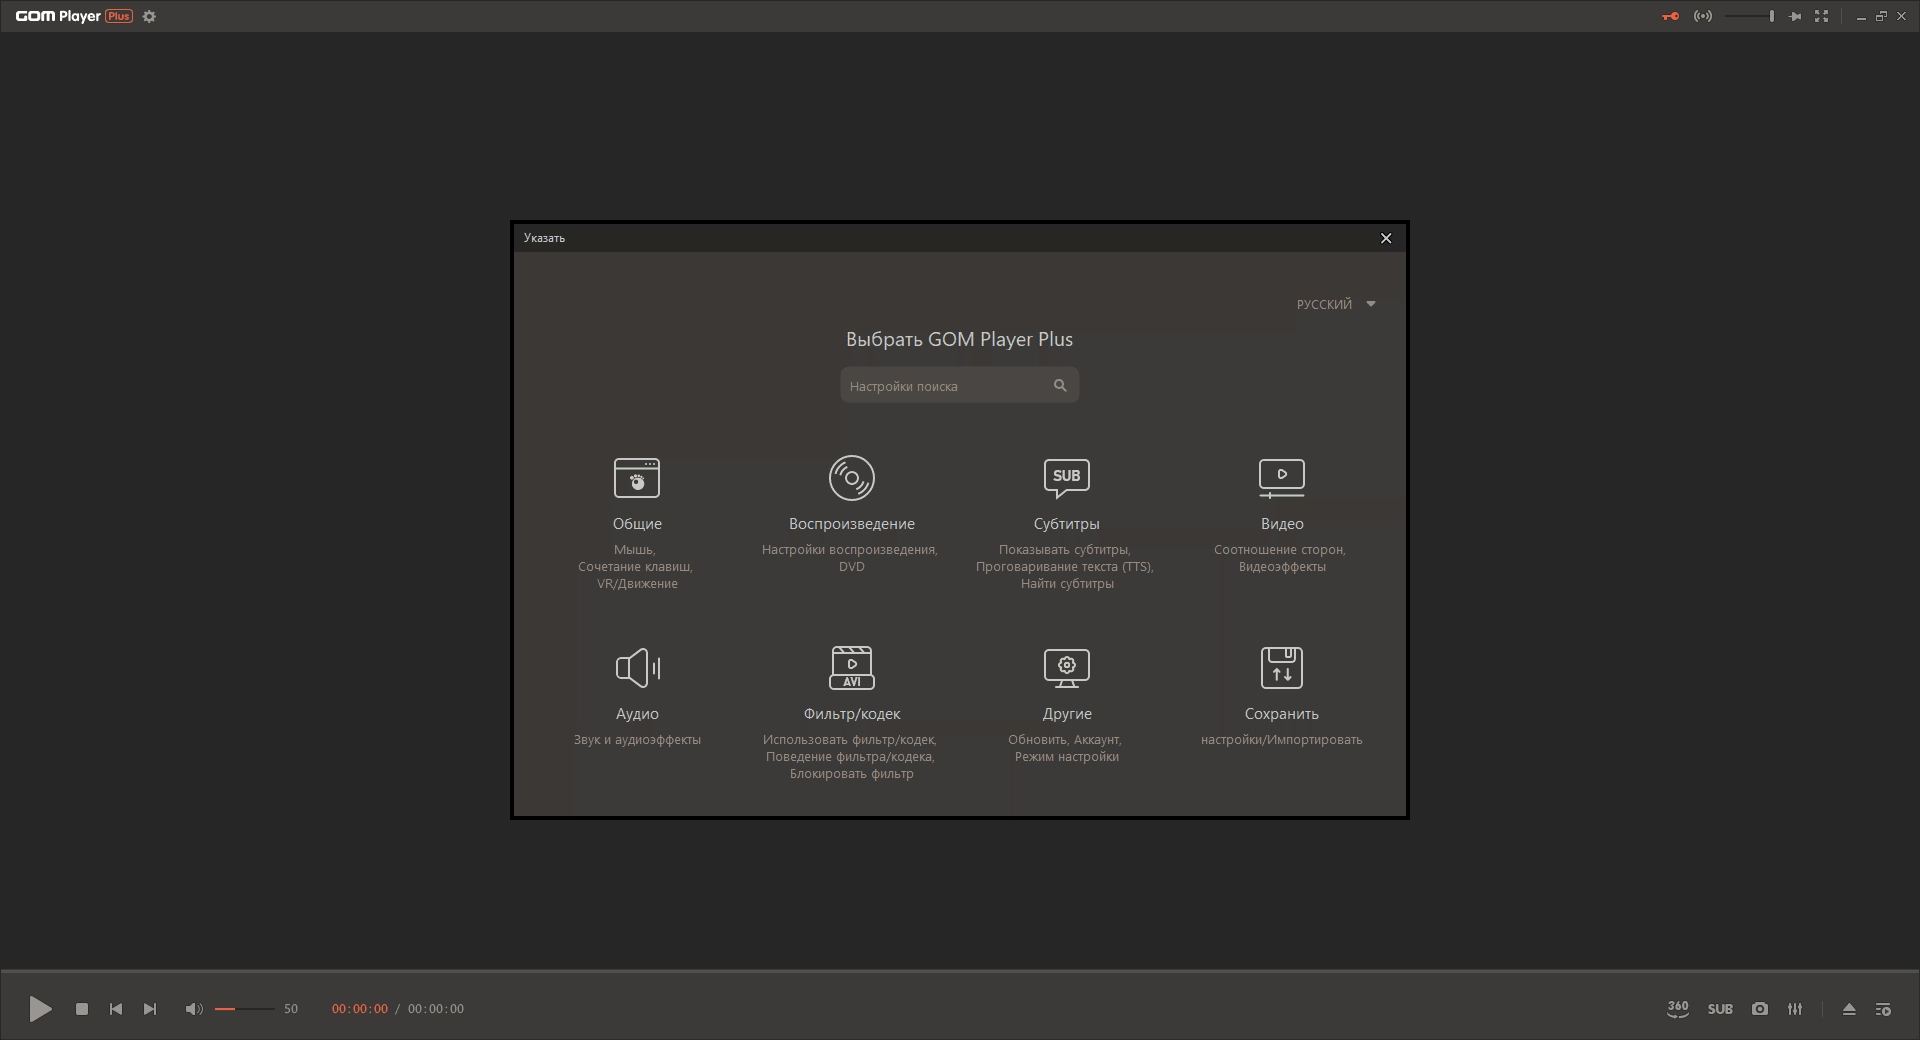The height and width of the screenshot is (1040, 1920).
Task: Click the current time 00:00:00 in red
Action: click(360, 1009)
